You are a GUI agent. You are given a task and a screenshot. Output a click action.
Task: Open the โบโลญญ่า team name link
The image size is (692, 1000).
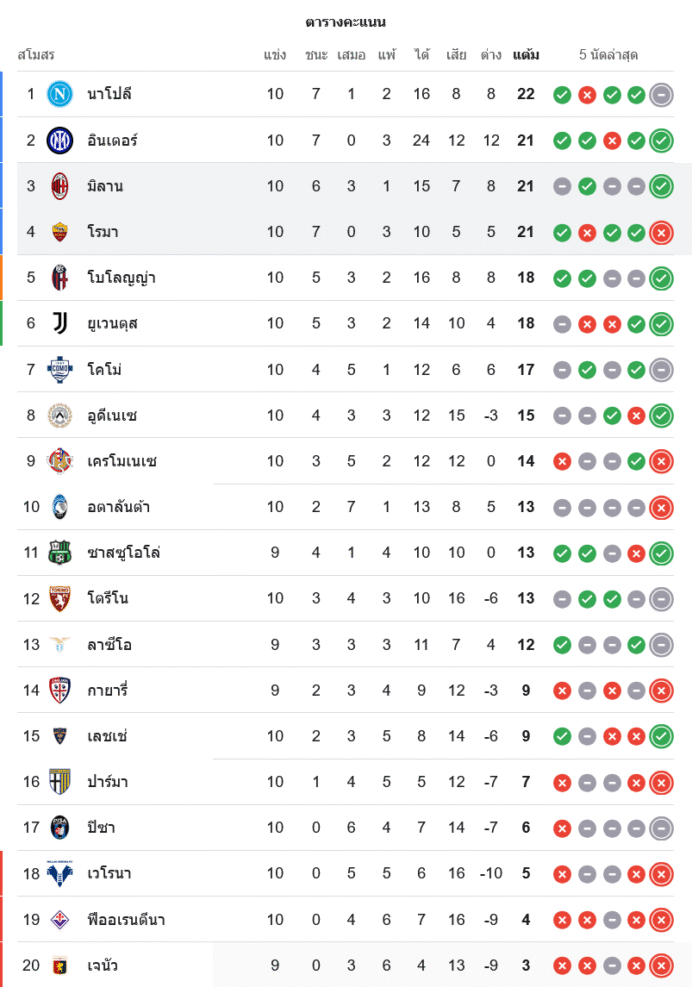pyautogui.click(x=121, y=278)
